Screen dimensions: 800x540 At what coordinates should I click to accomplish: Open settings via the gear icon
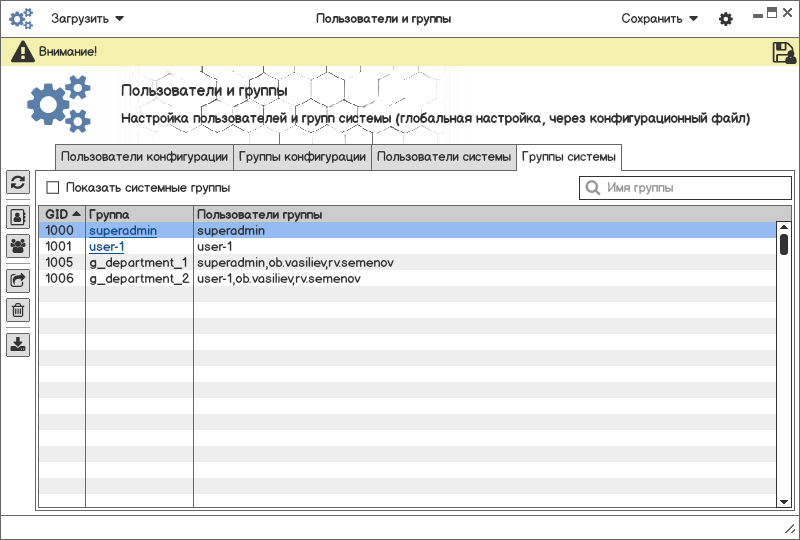pos(726,19)
